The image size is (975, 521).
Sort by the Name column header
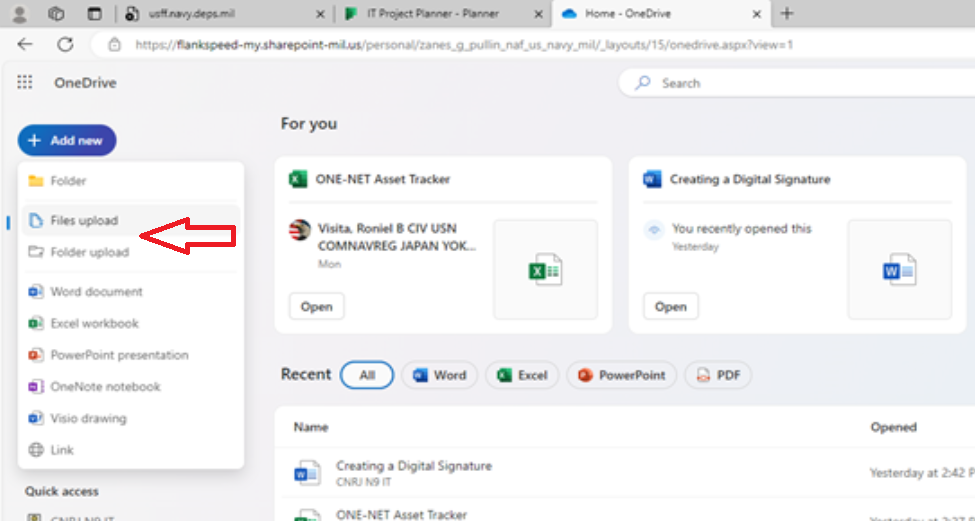(311, 427)
